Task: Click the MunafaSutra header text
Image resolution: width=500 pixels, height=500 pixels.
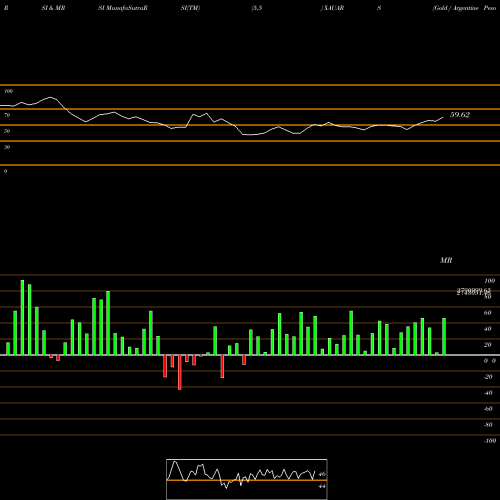Action: [123, 8]
